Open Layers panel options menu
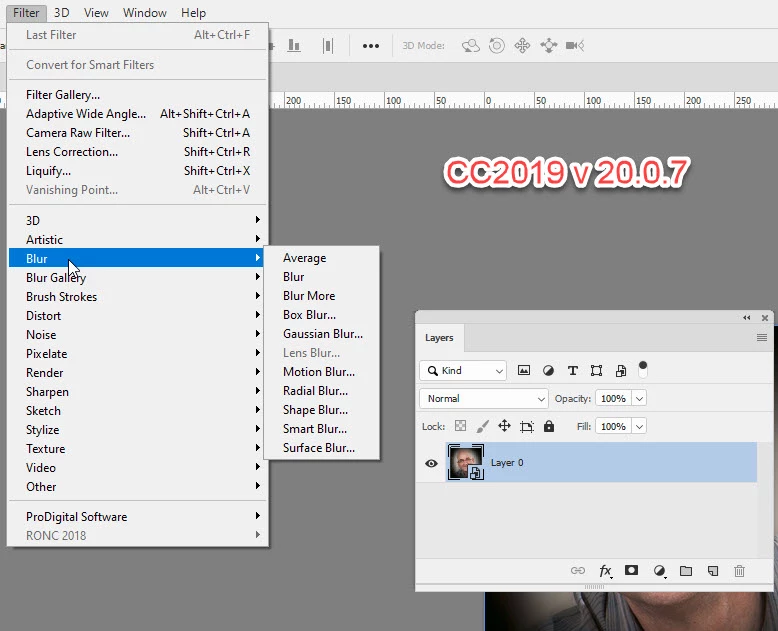Screen dimensions: 778x631 (x=762, y=337)
